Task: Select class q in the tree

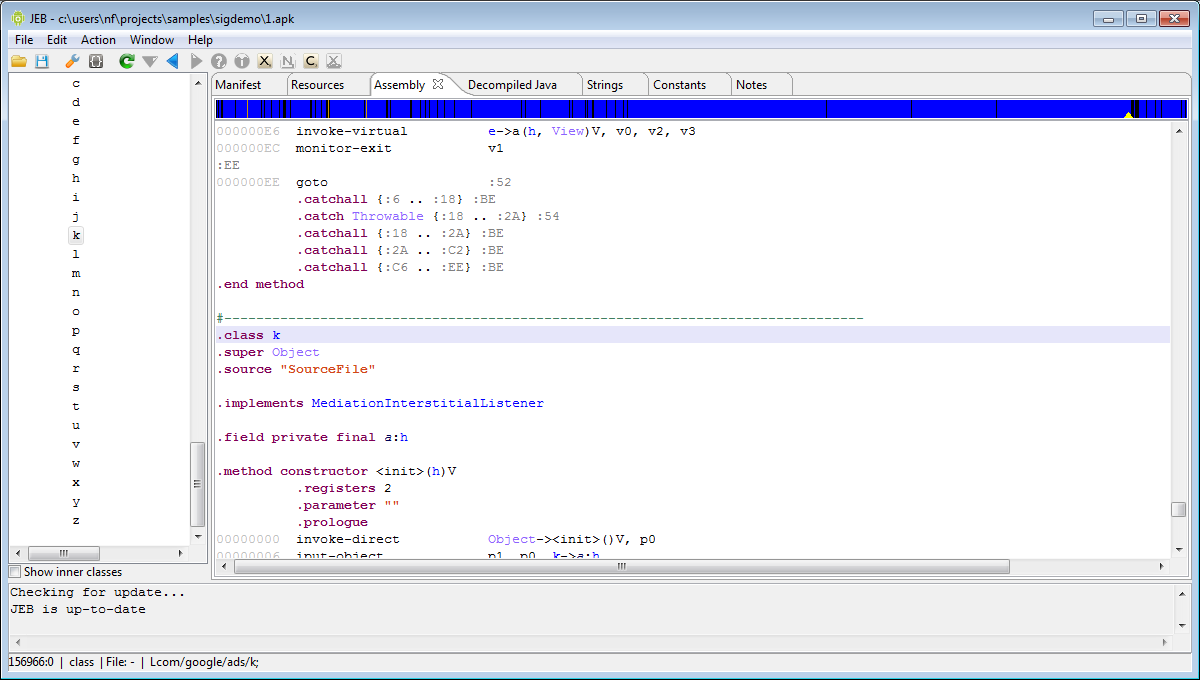Action: (76, 350)
